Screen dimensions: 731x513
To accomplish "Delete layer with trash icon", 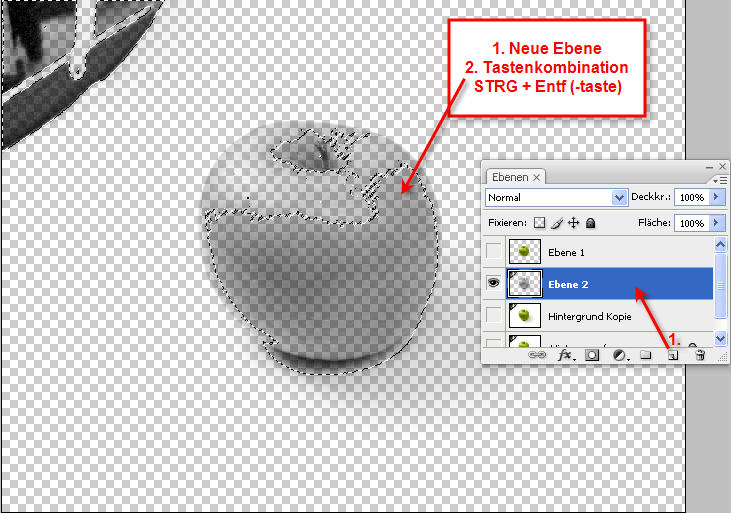I will click(x=700, y=355).
